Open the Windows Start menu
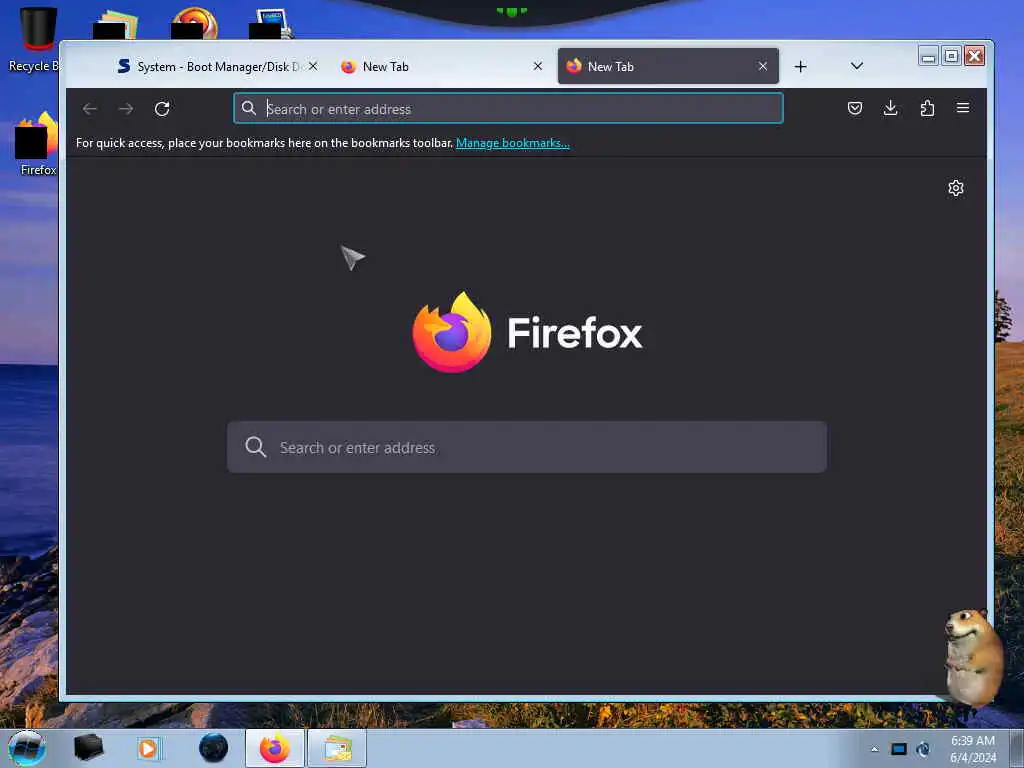 (26, 748)
